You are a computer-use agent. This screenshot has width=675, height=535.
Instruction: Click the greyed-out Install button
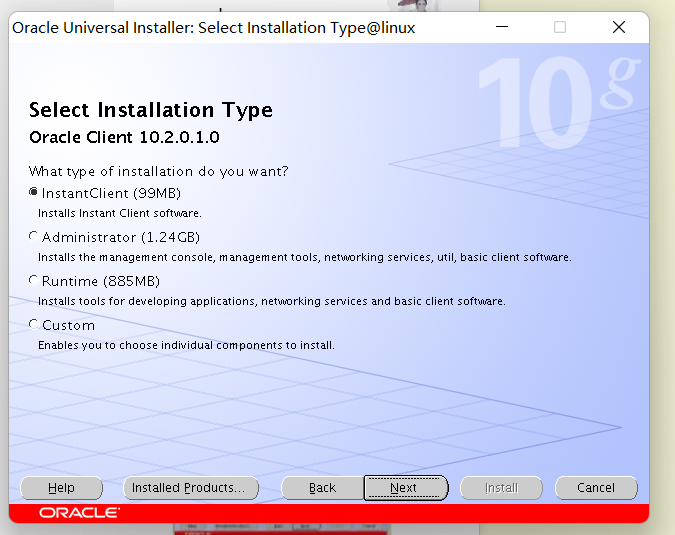pos(502,488)
